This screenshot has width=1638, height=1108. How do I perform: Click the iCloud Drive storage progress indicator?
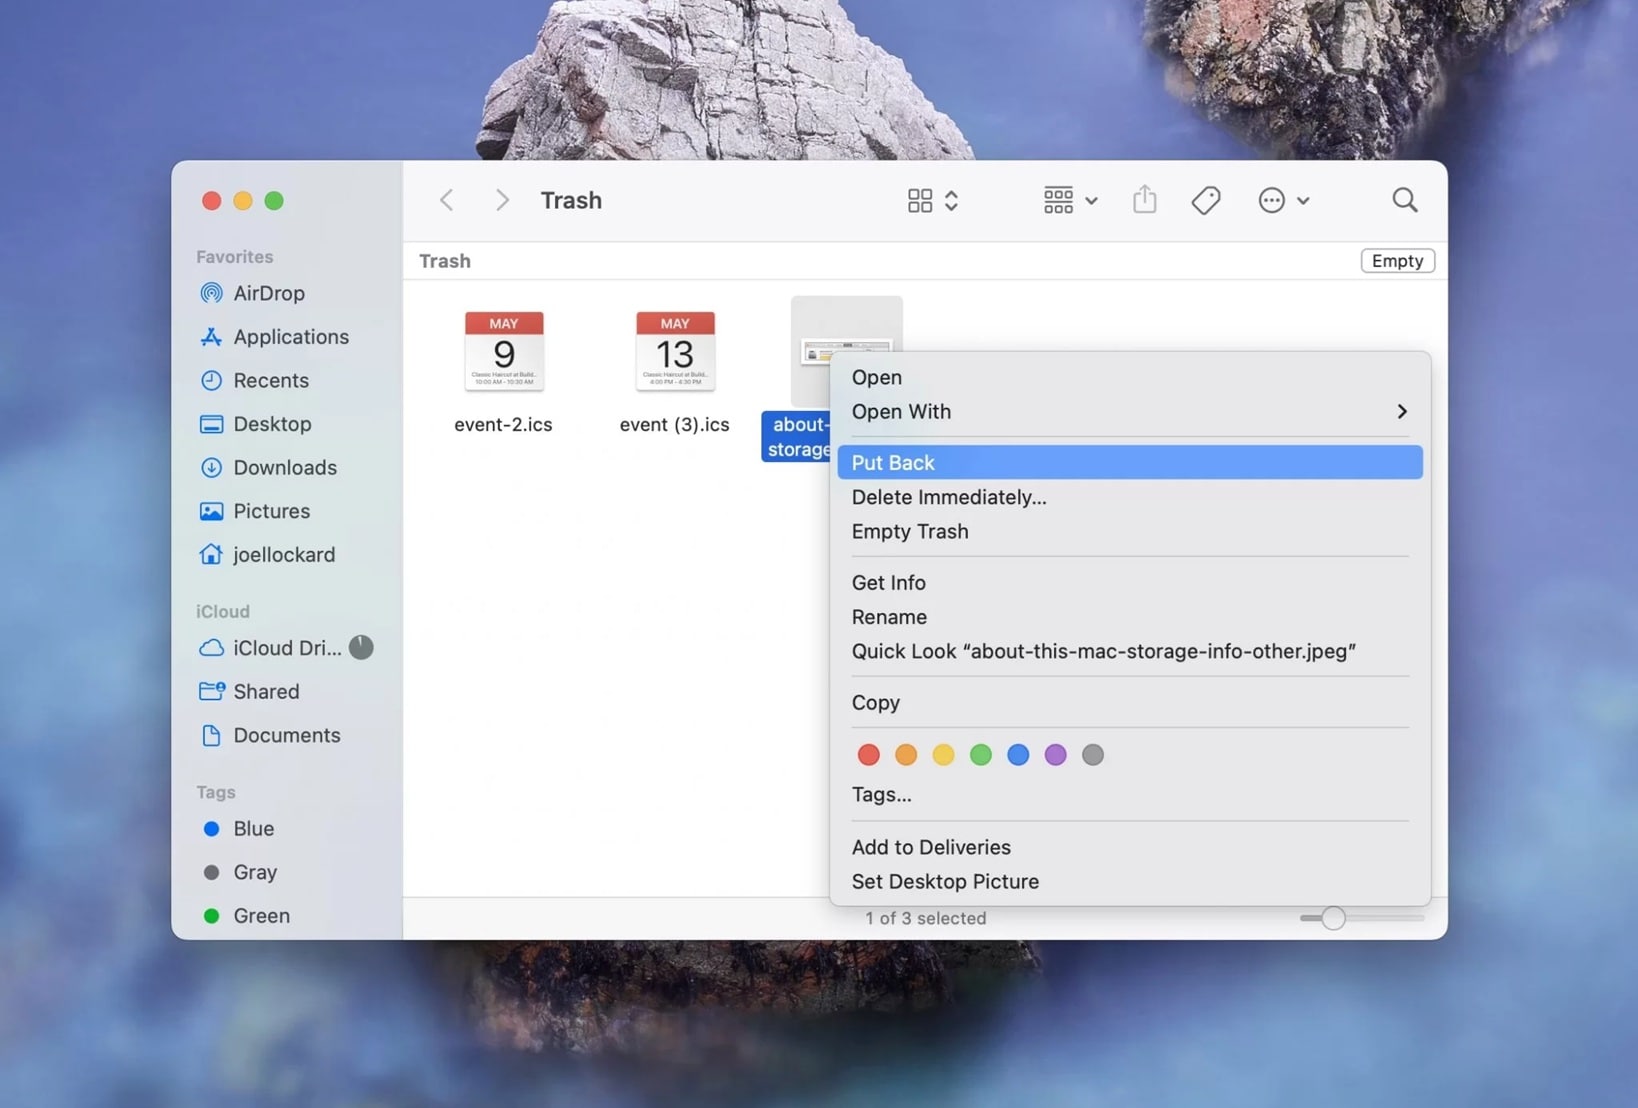361,647
